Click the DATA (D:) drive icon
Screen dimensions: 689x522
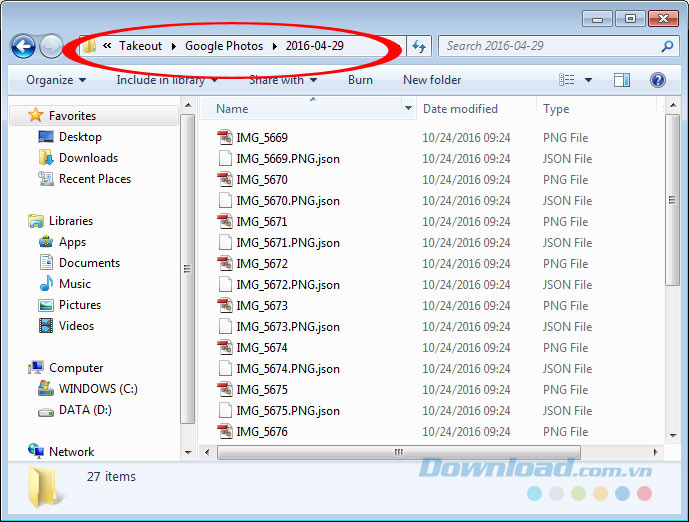click(x=46, y=412)
